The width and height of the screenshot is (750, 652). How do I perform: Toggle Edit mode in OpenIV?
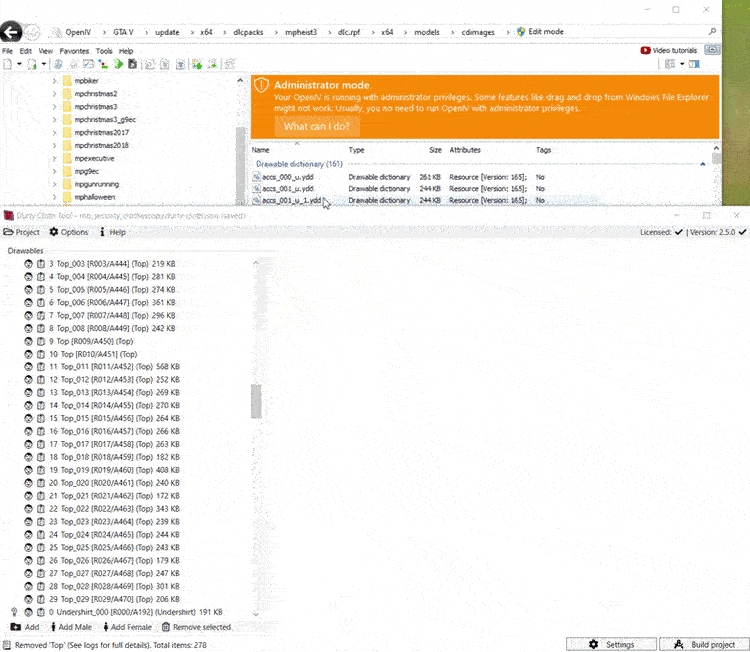(540, 32)
